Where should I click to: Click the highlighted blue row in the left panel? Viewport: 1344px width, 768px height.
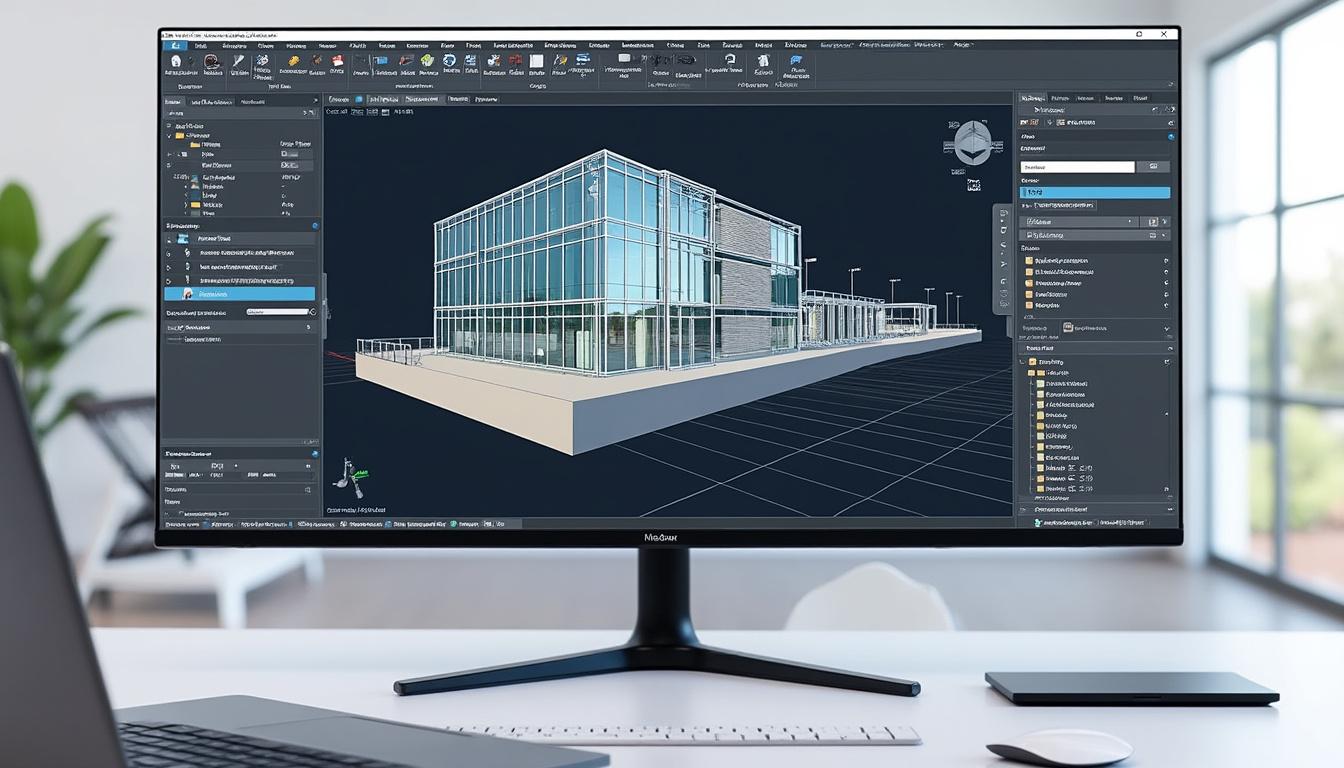point(240,294)
